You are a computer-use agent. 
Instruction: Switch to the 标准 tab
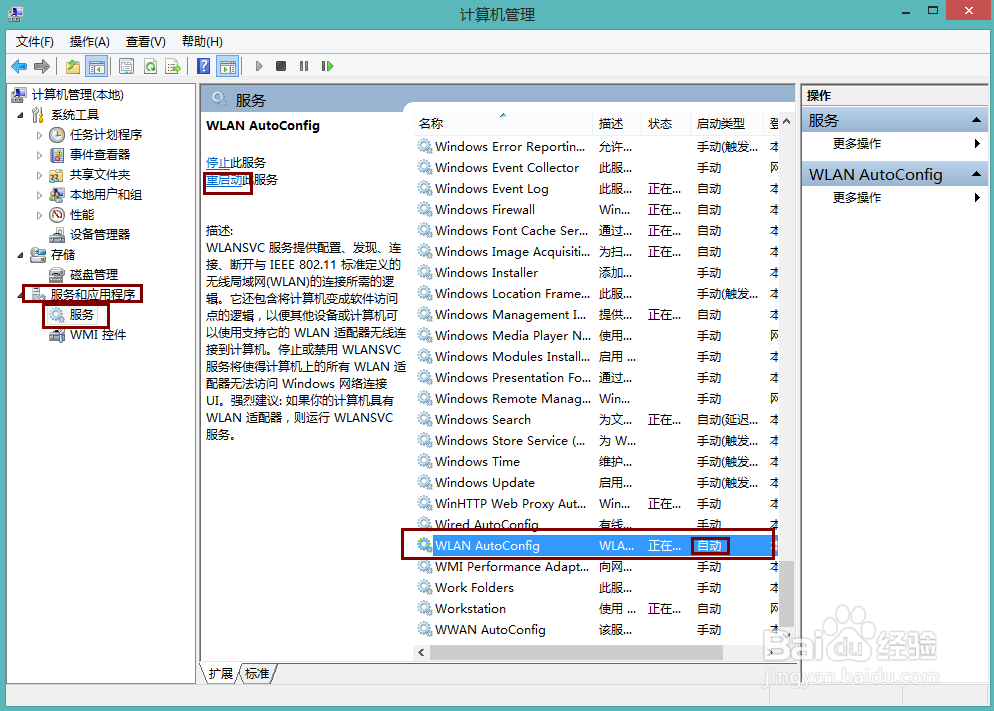coord(256,673)
